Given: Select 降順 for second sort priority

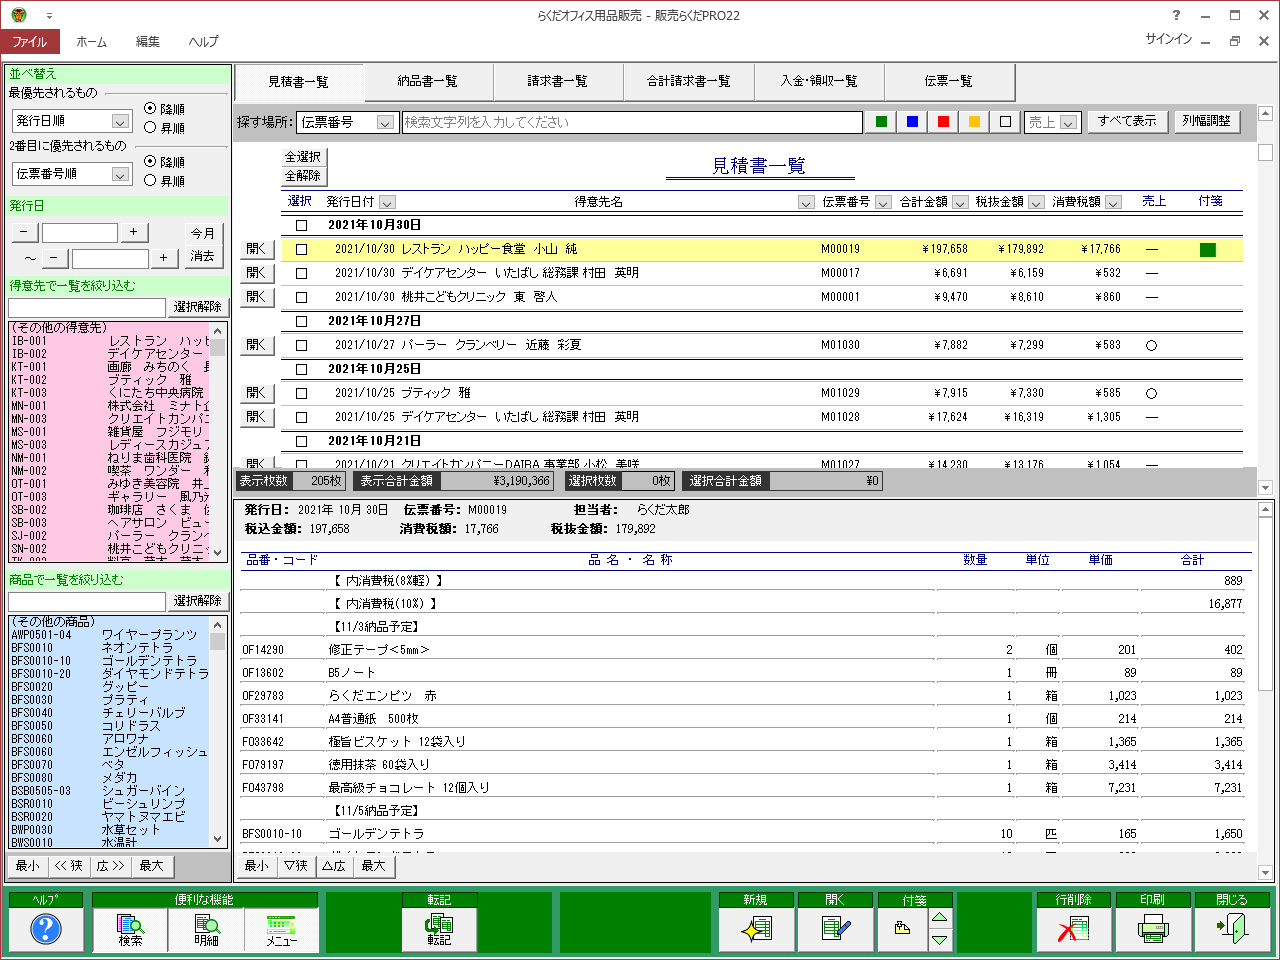Looking at the screenshot, I should click(150, 161).
